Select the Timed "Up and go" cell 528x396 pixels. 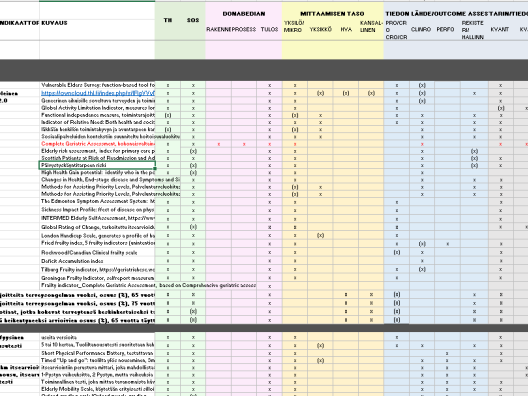97,360
